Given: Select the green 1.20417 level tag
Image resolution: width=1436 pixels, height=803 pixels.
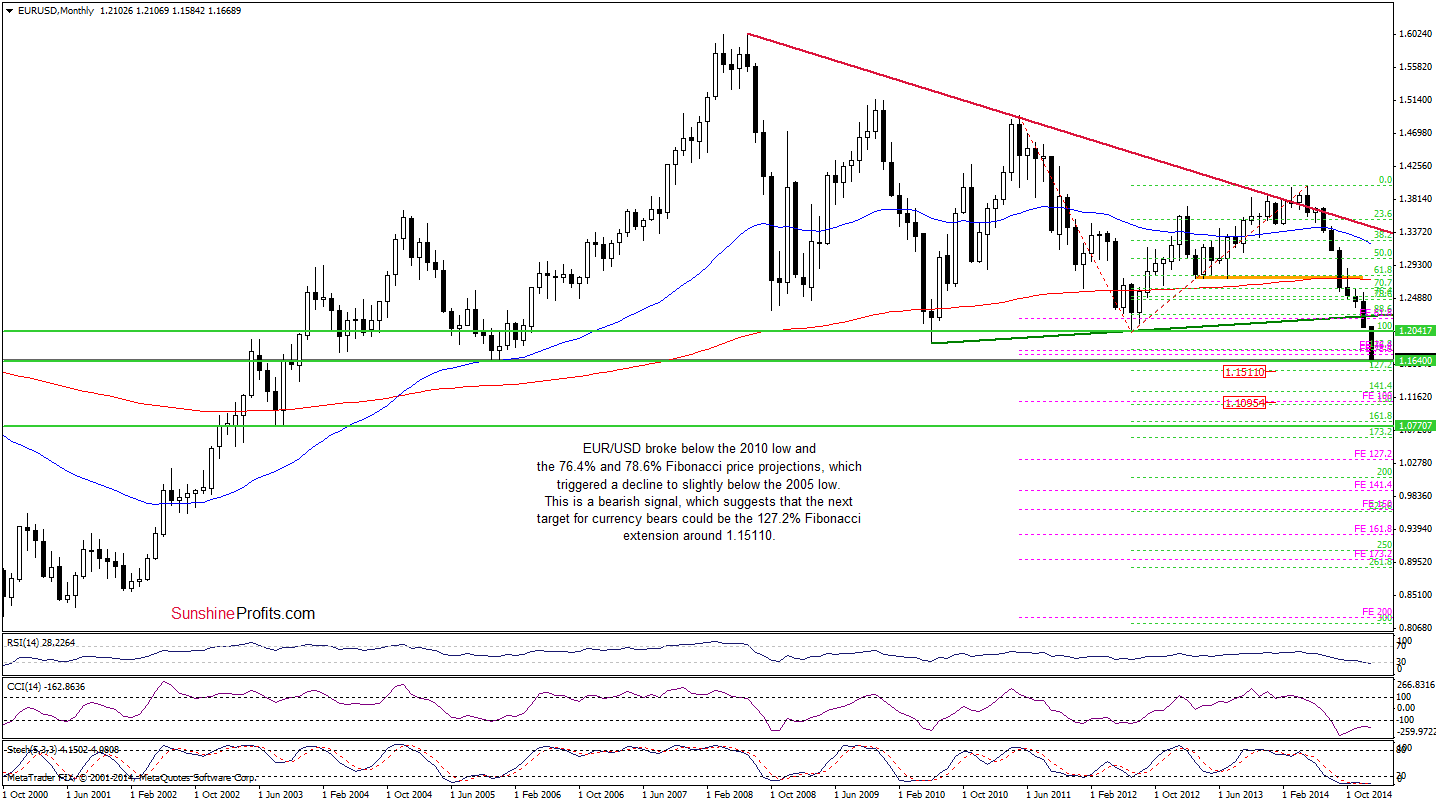Looking at the screenshot, I should tap(1415, 330).
